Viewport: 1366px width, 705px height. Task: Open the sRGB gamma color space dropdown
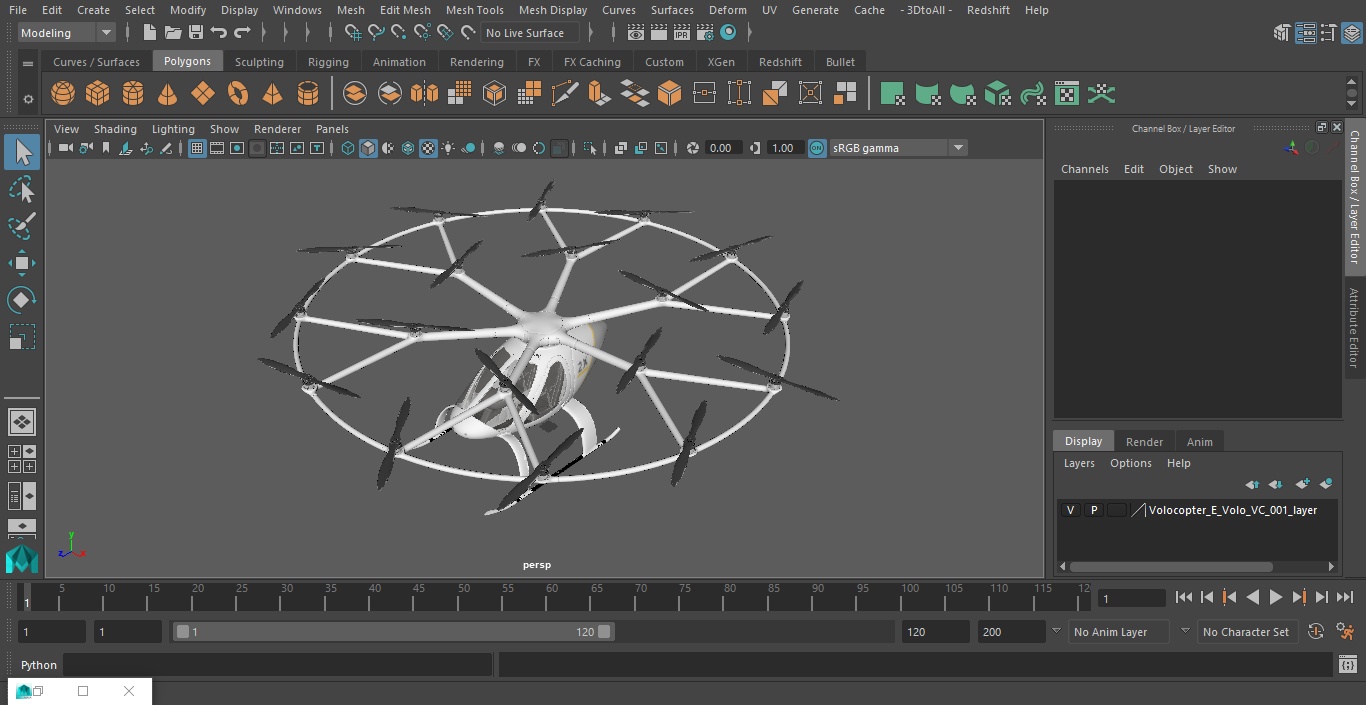tap(898, 148)
